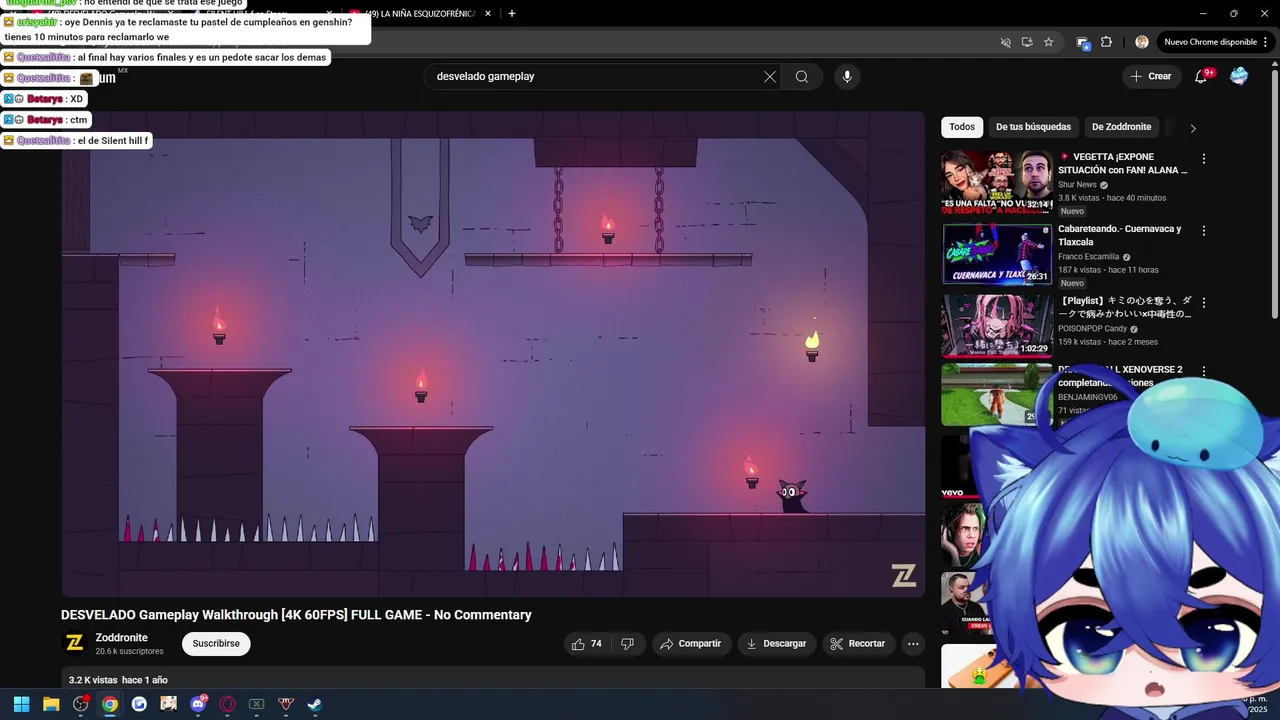This screenshot has height=720, width=1280.
Task: Clear the YouTube search box text
Action: click(770, 77)
